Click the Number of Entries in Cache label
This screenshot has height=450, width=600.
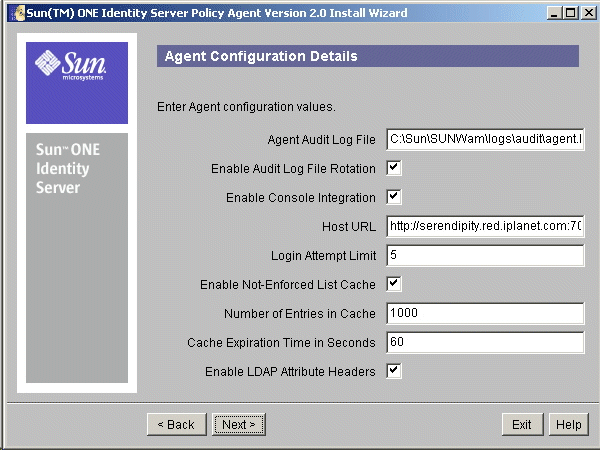300,313
